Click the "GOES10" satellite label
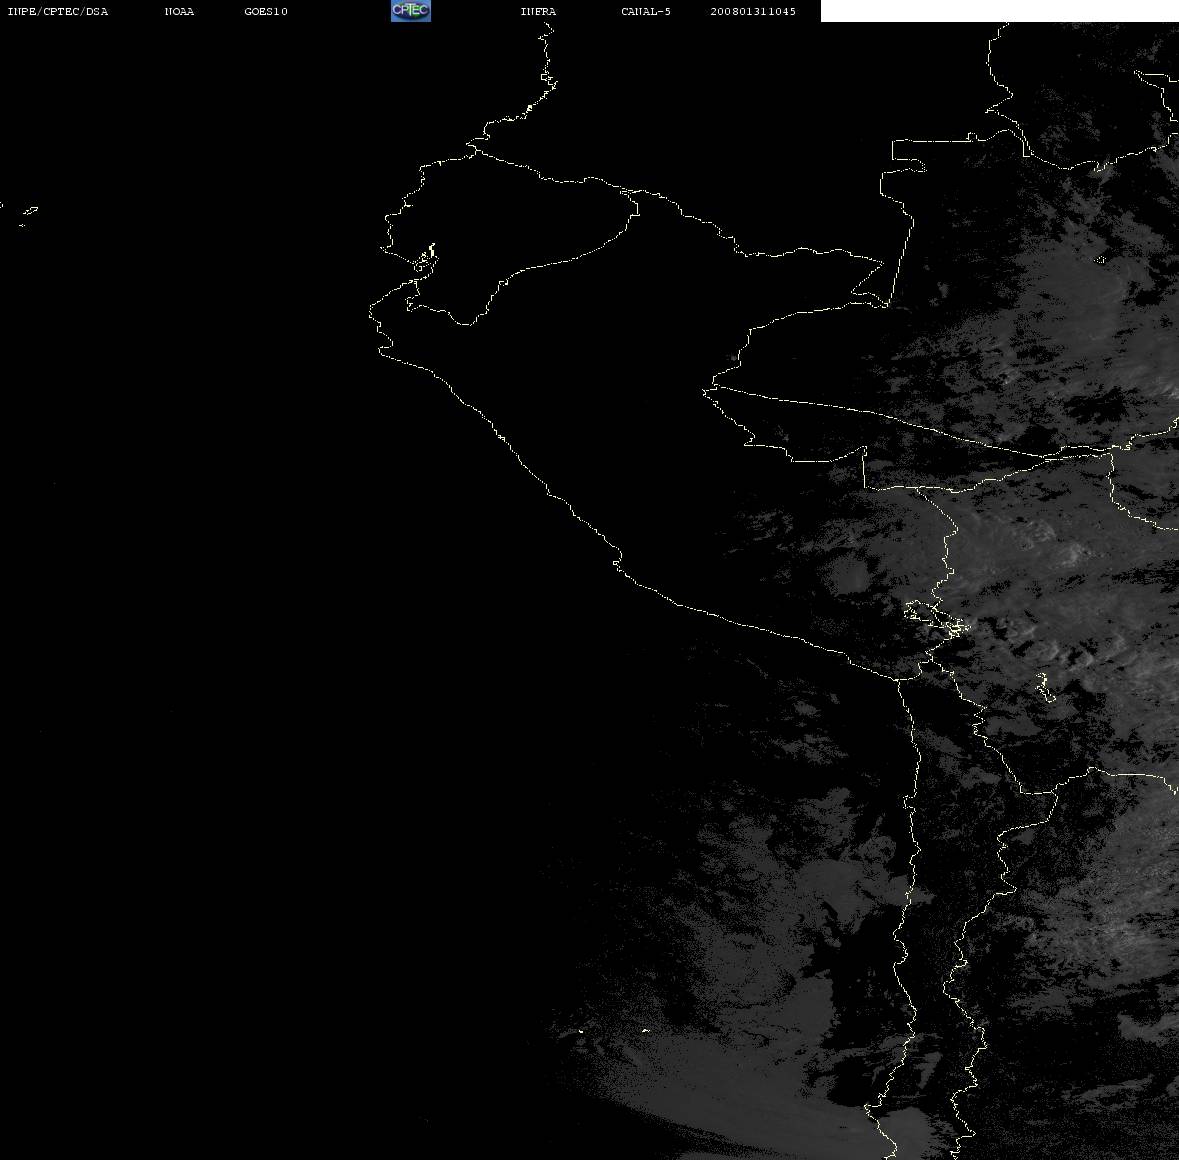Image resolution: width=1179 pixels, height=1160 pixels. 265,11
